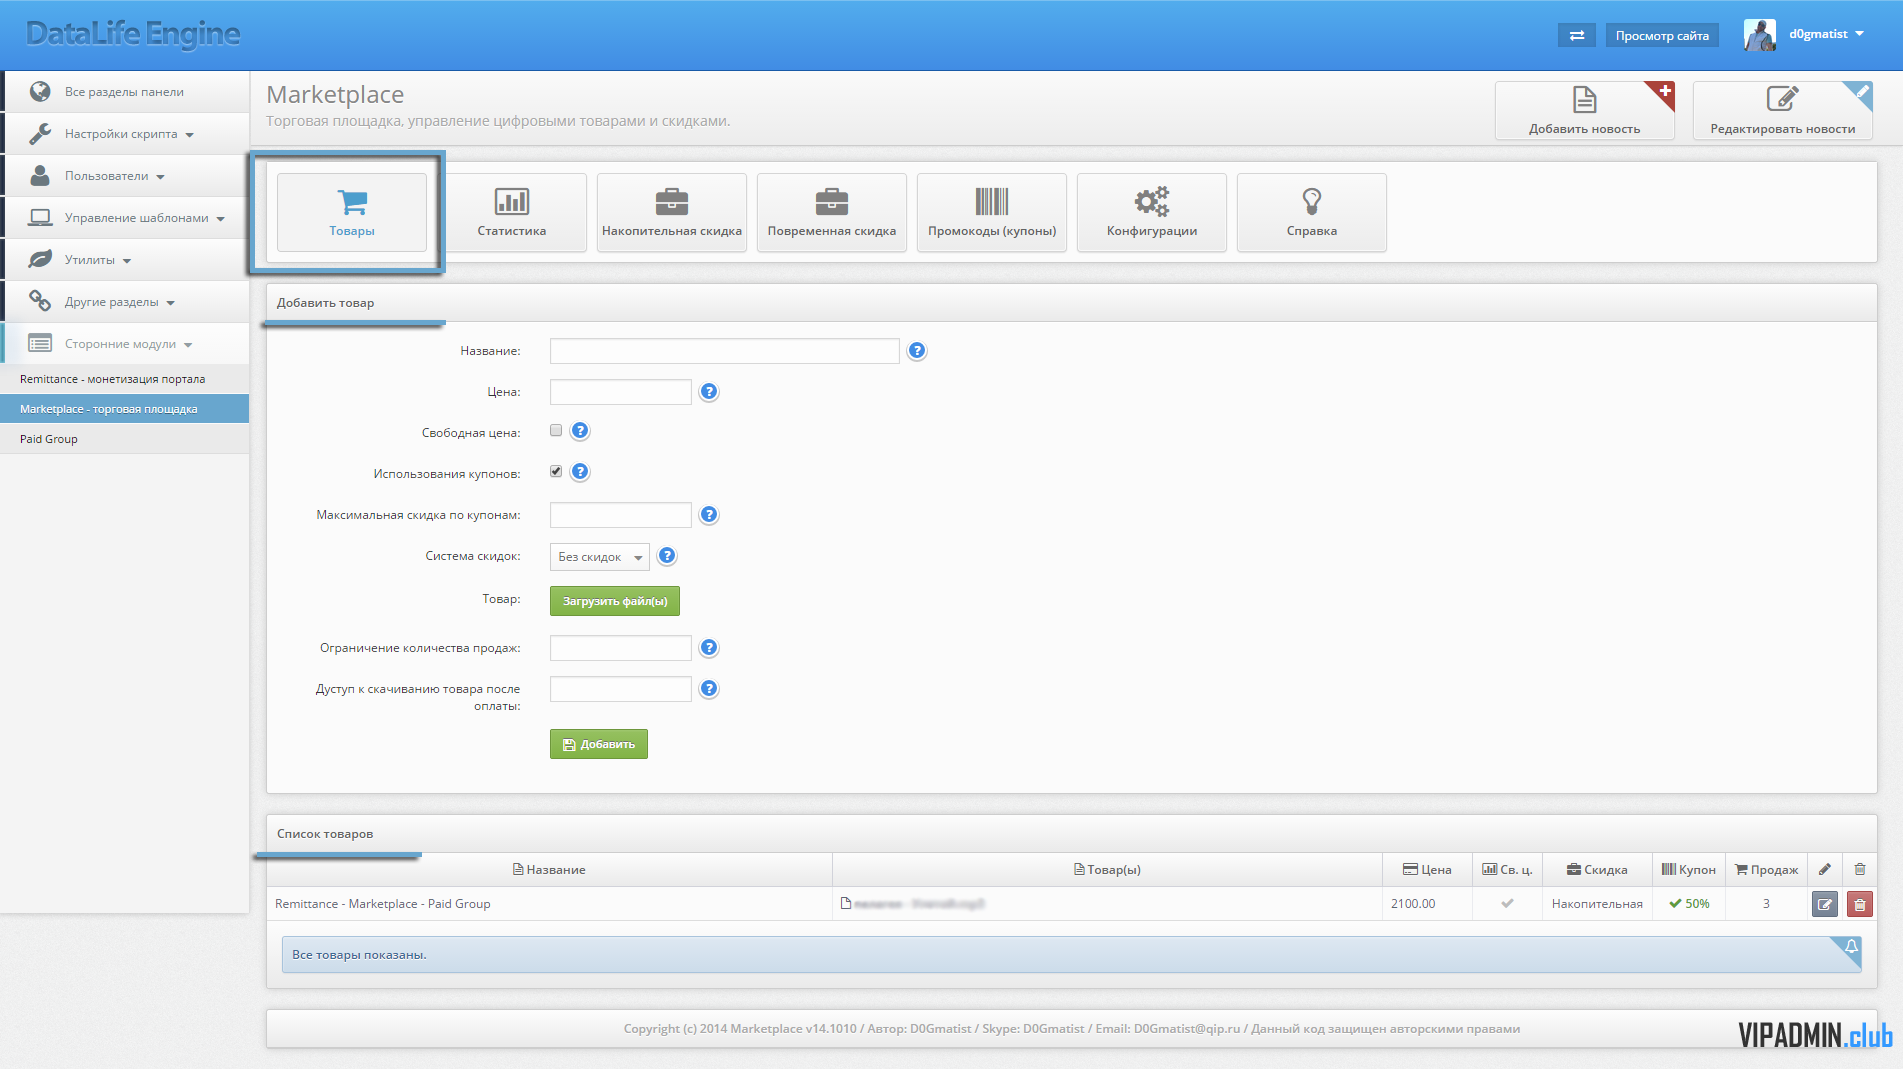The width and height of the screenshot is (1903, 1069).
Task: Click the Цена input field
Action: pos(621,392)
